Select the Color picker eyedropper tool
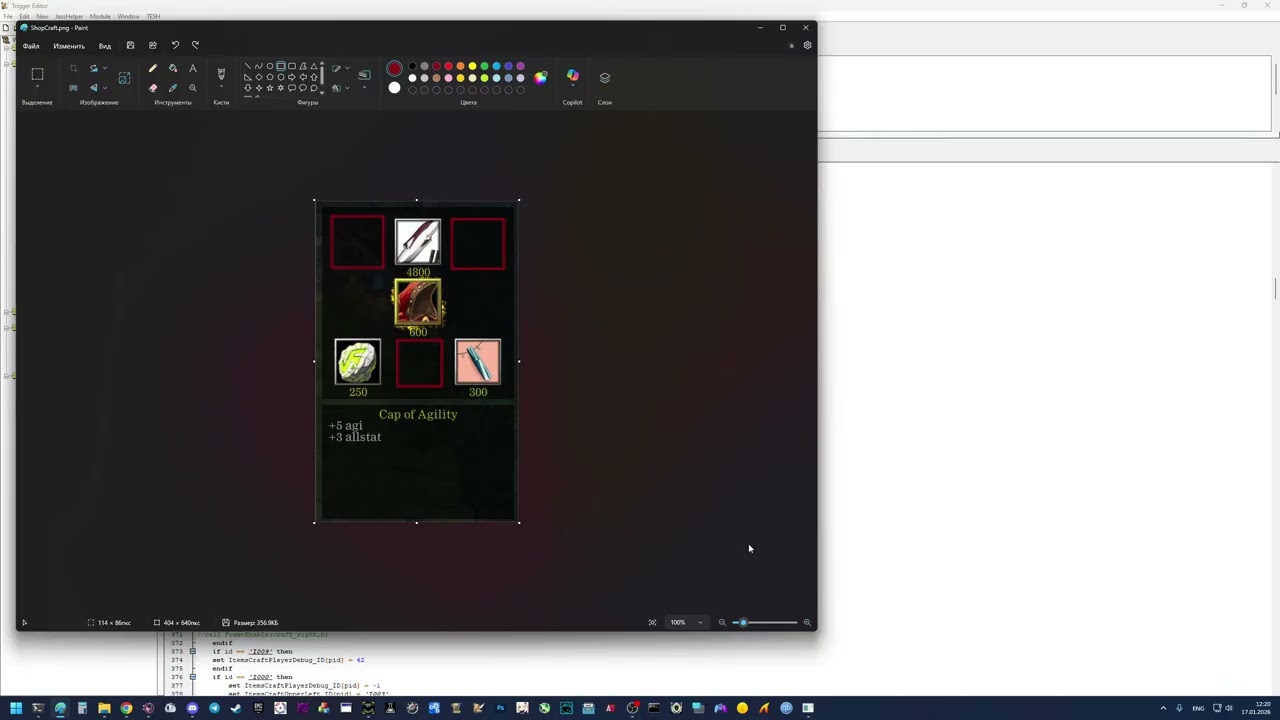The height and width of the screenshot is (720, 1280). [173, 88]
